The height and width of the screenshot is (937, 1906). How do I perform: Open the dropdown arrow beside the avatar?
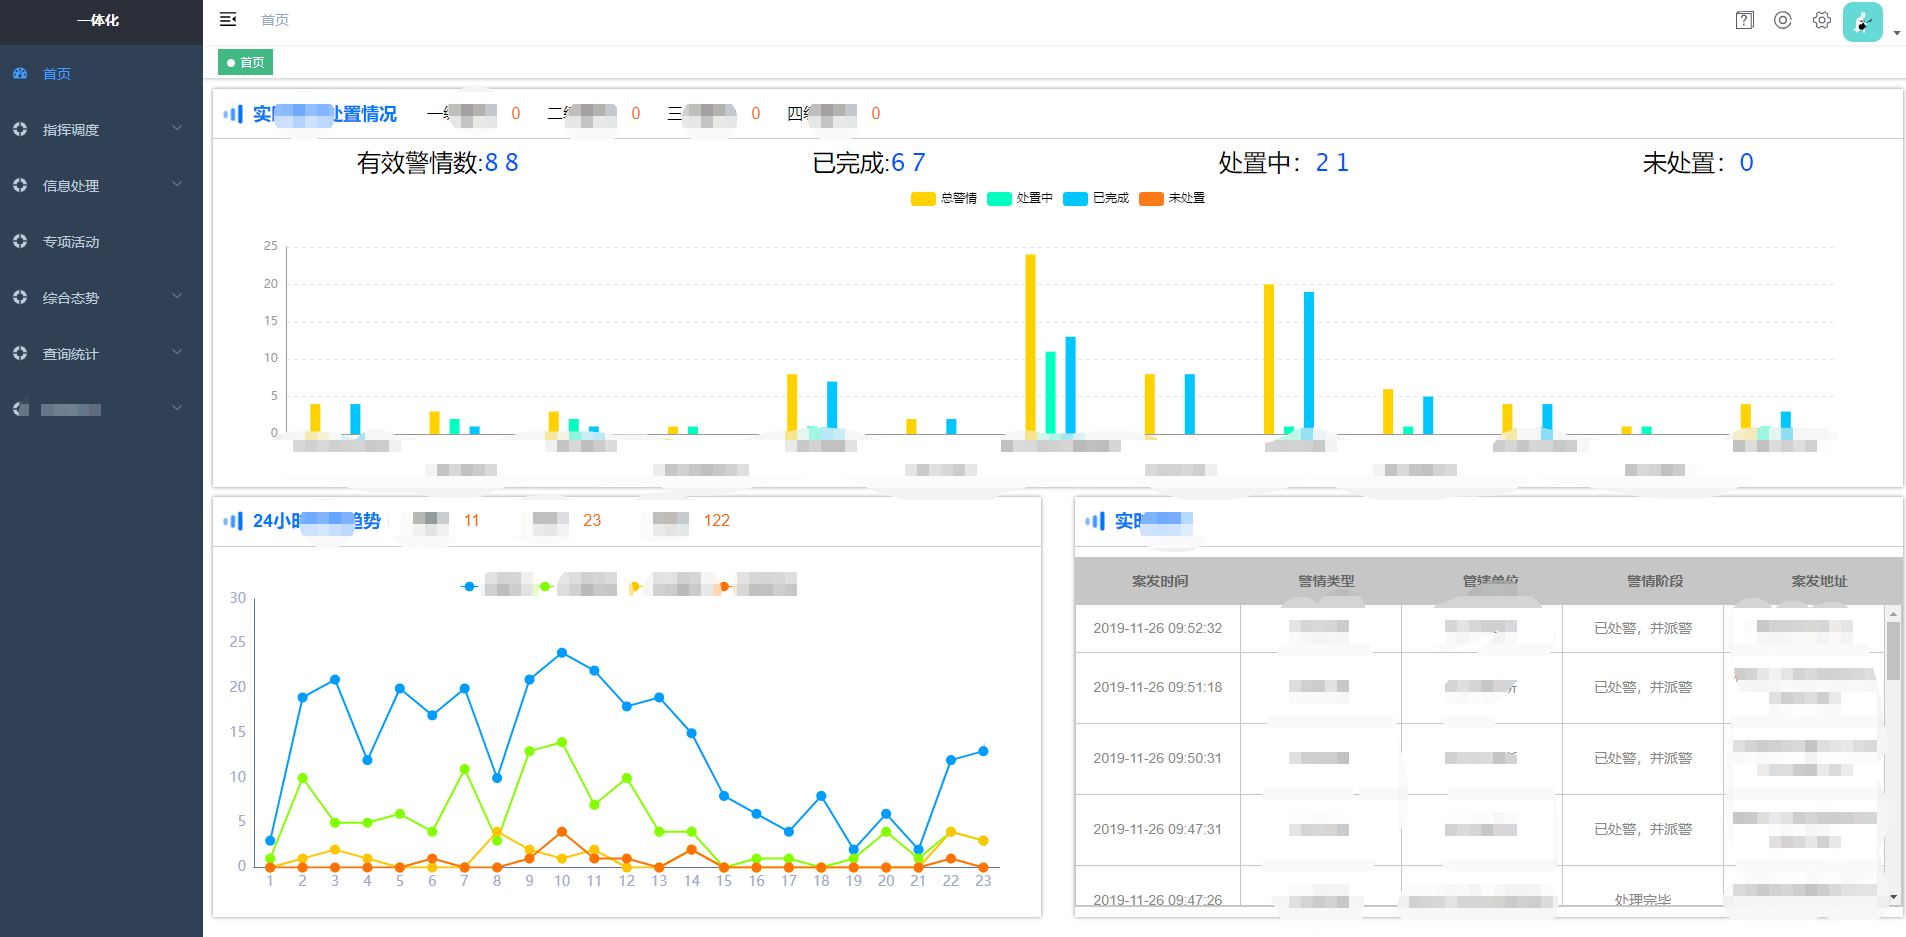pos(1897,33)
